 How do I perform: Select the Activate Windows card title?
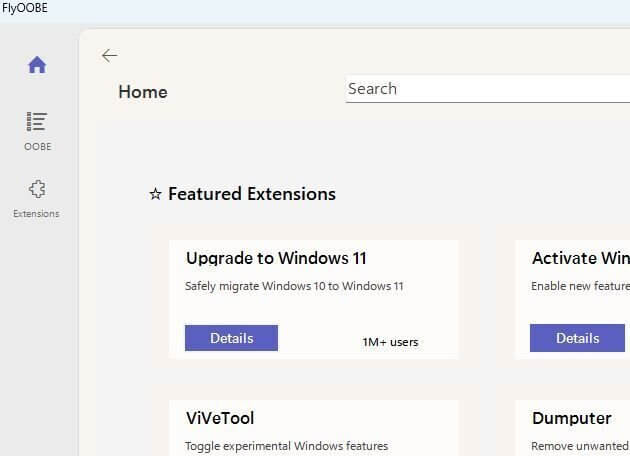[580, 258]
